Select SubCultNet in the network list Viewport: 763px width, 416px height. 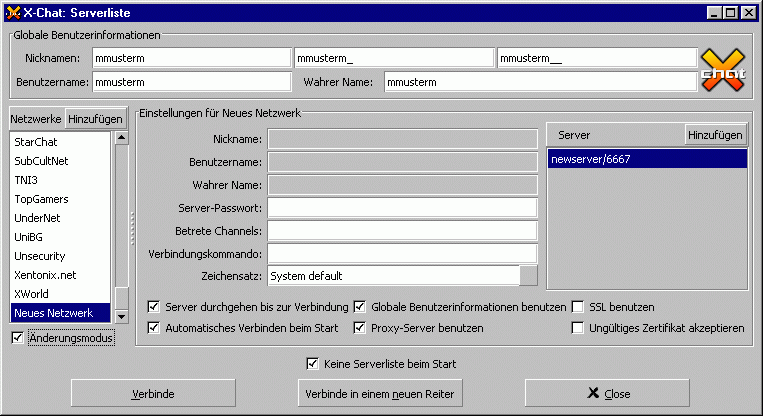(x=60, y=161)
